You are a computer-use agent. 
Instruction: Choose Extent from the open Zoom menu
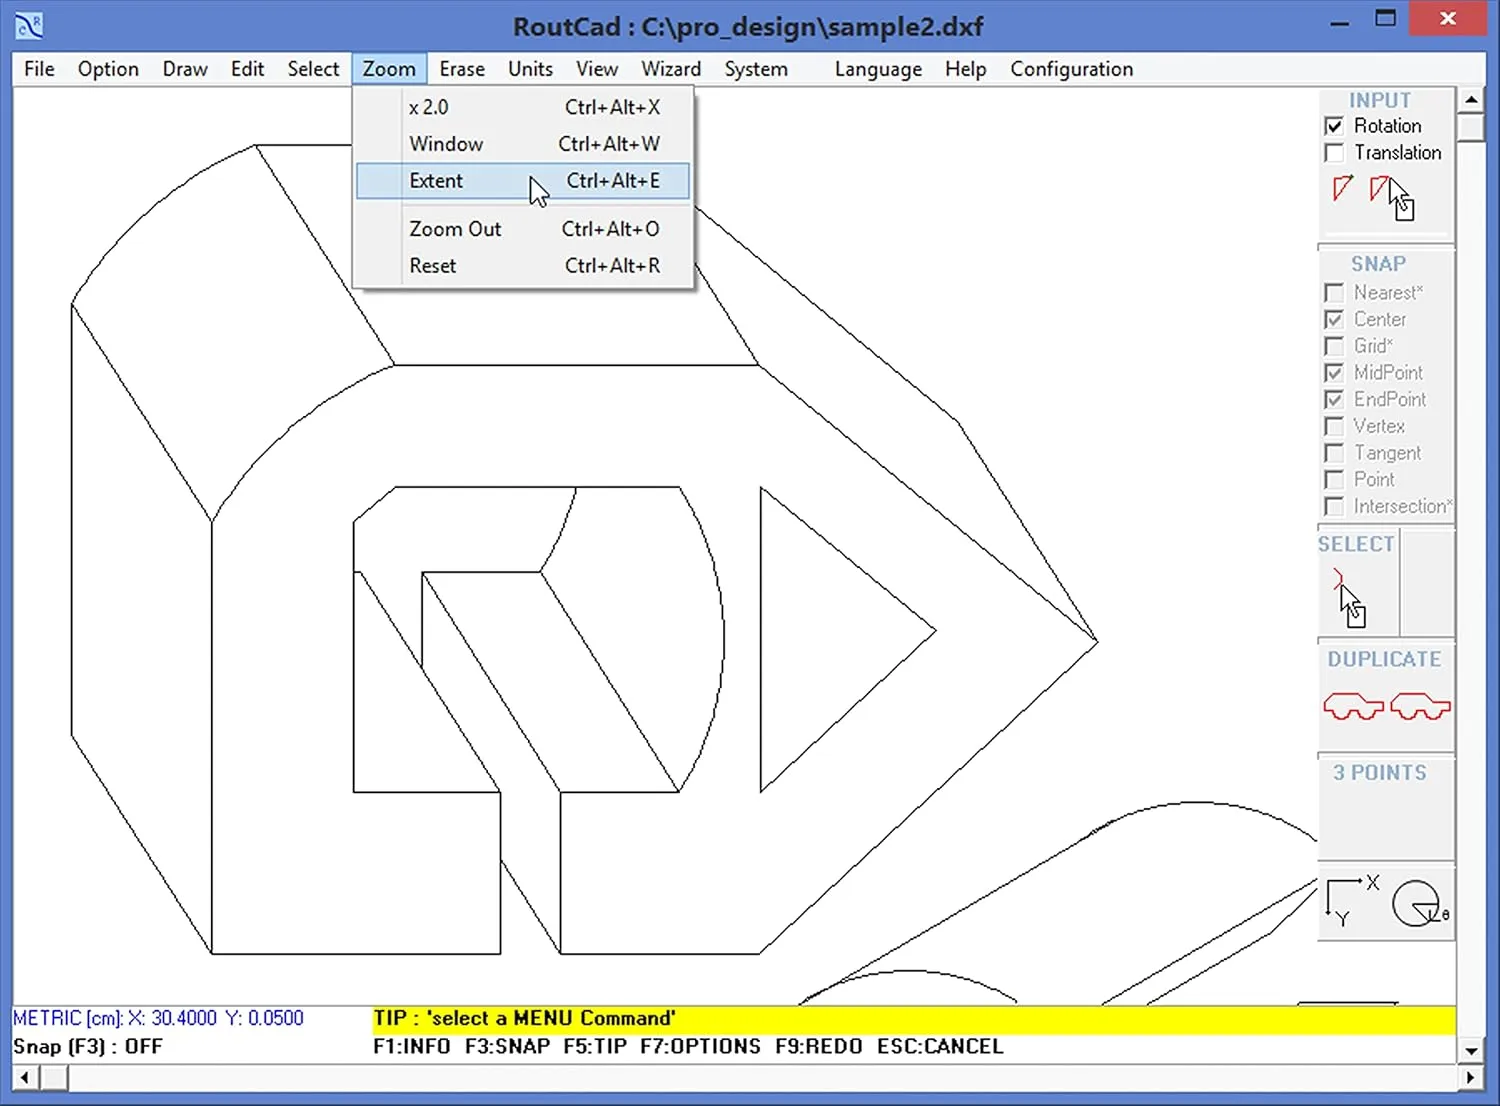[x=437, y=181]
